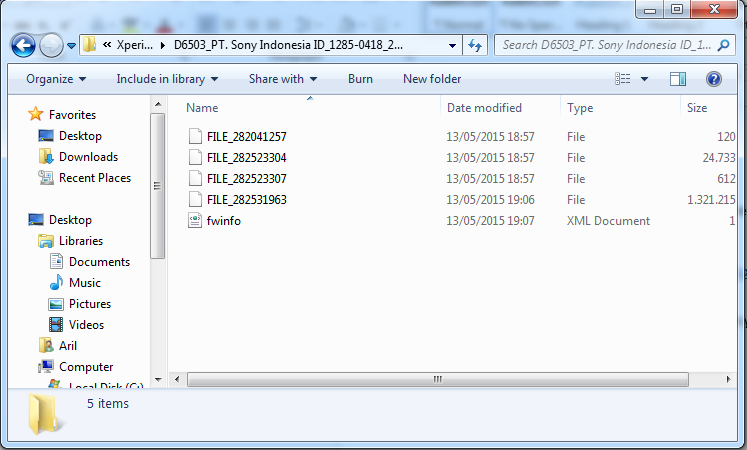
Task: Click the Pictures library icon
Action: click(56, 303)
